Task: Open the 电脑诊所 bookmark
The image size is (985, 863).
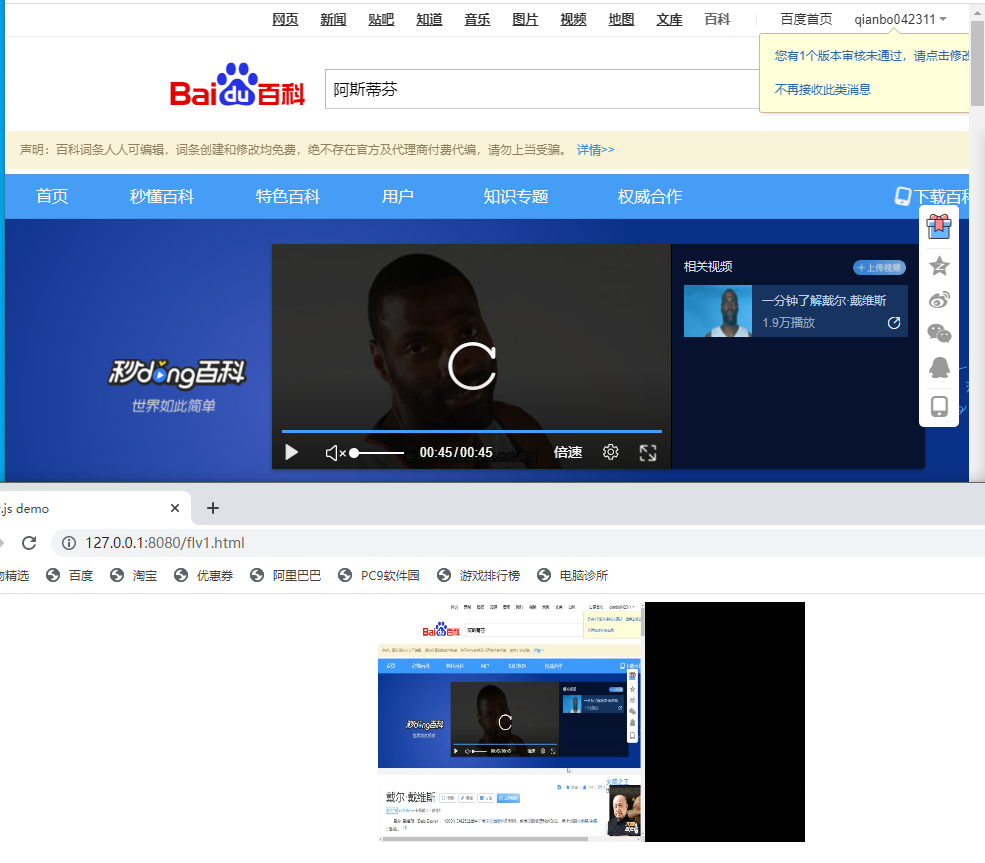Action: pos(573,575)
